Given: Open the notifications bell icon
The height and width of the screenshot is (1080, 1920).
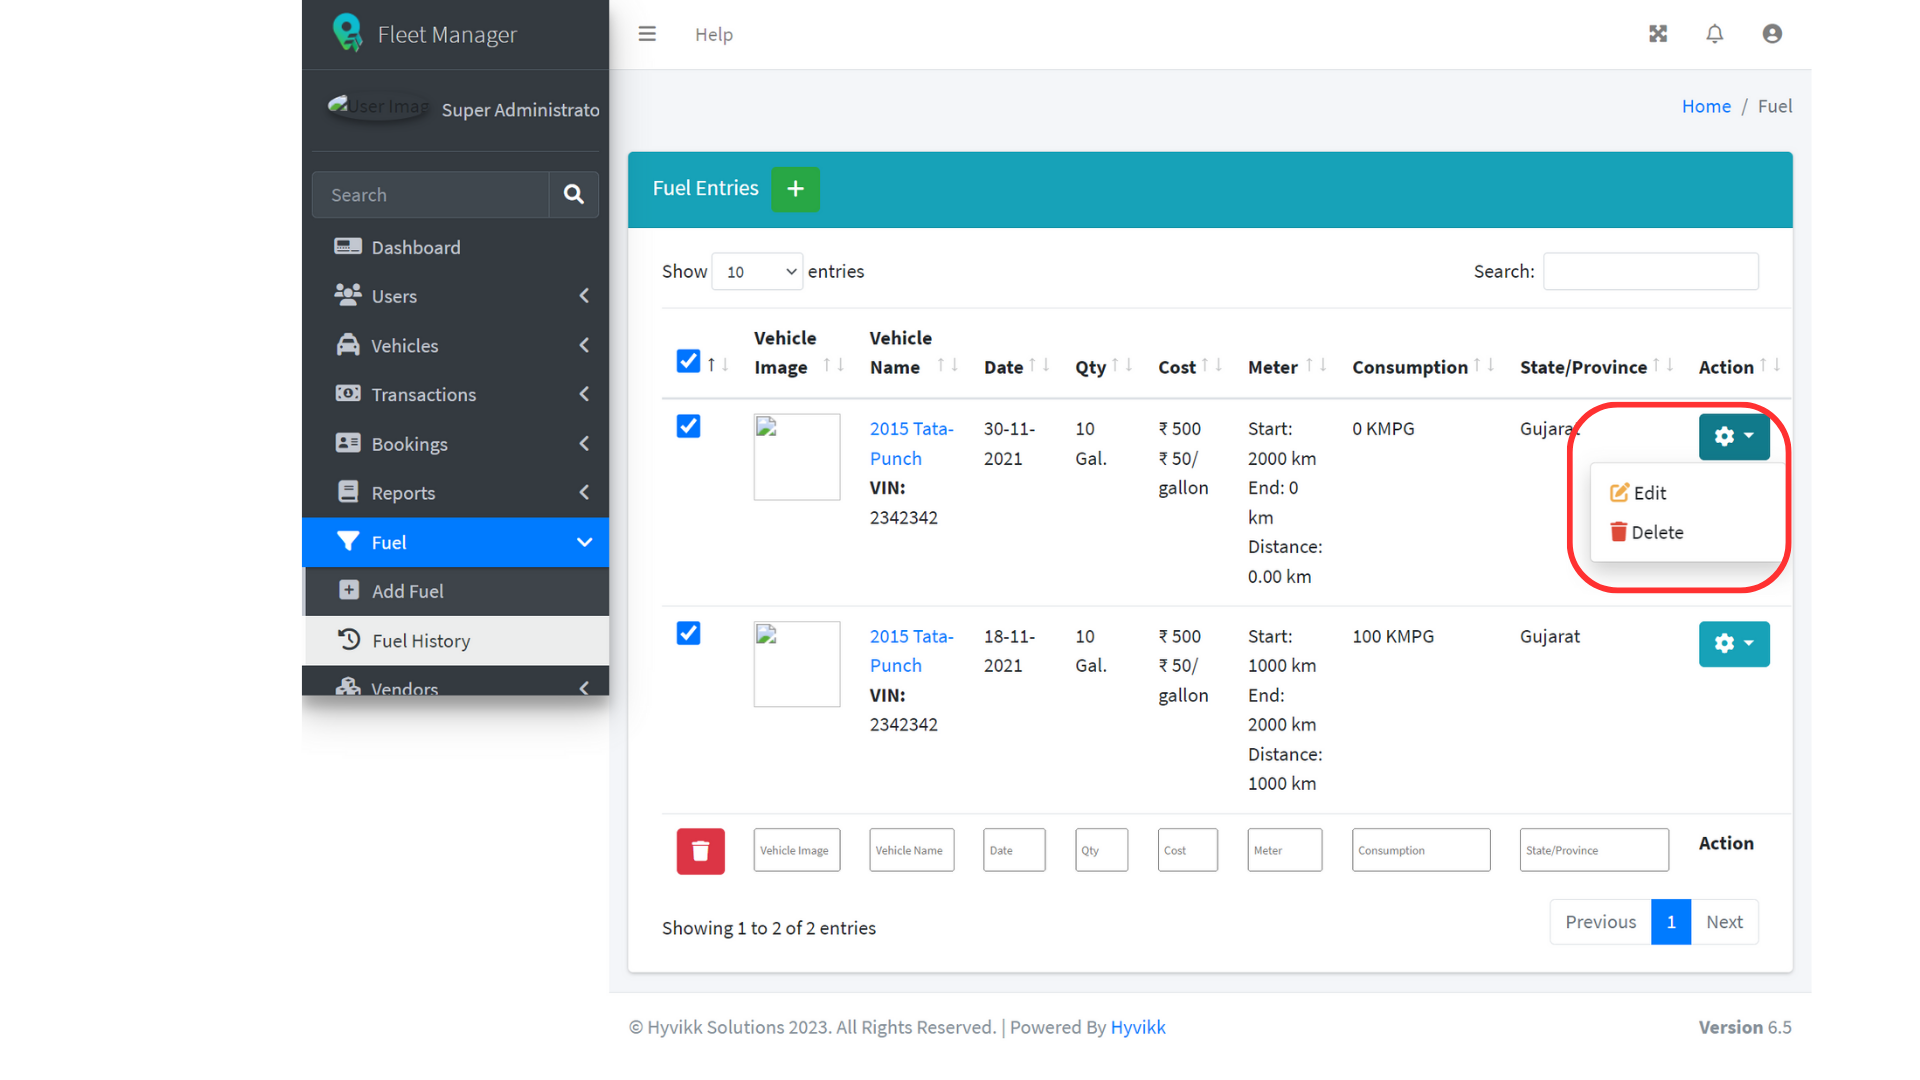Looking at the screenshot, I should coord(1715,34).
